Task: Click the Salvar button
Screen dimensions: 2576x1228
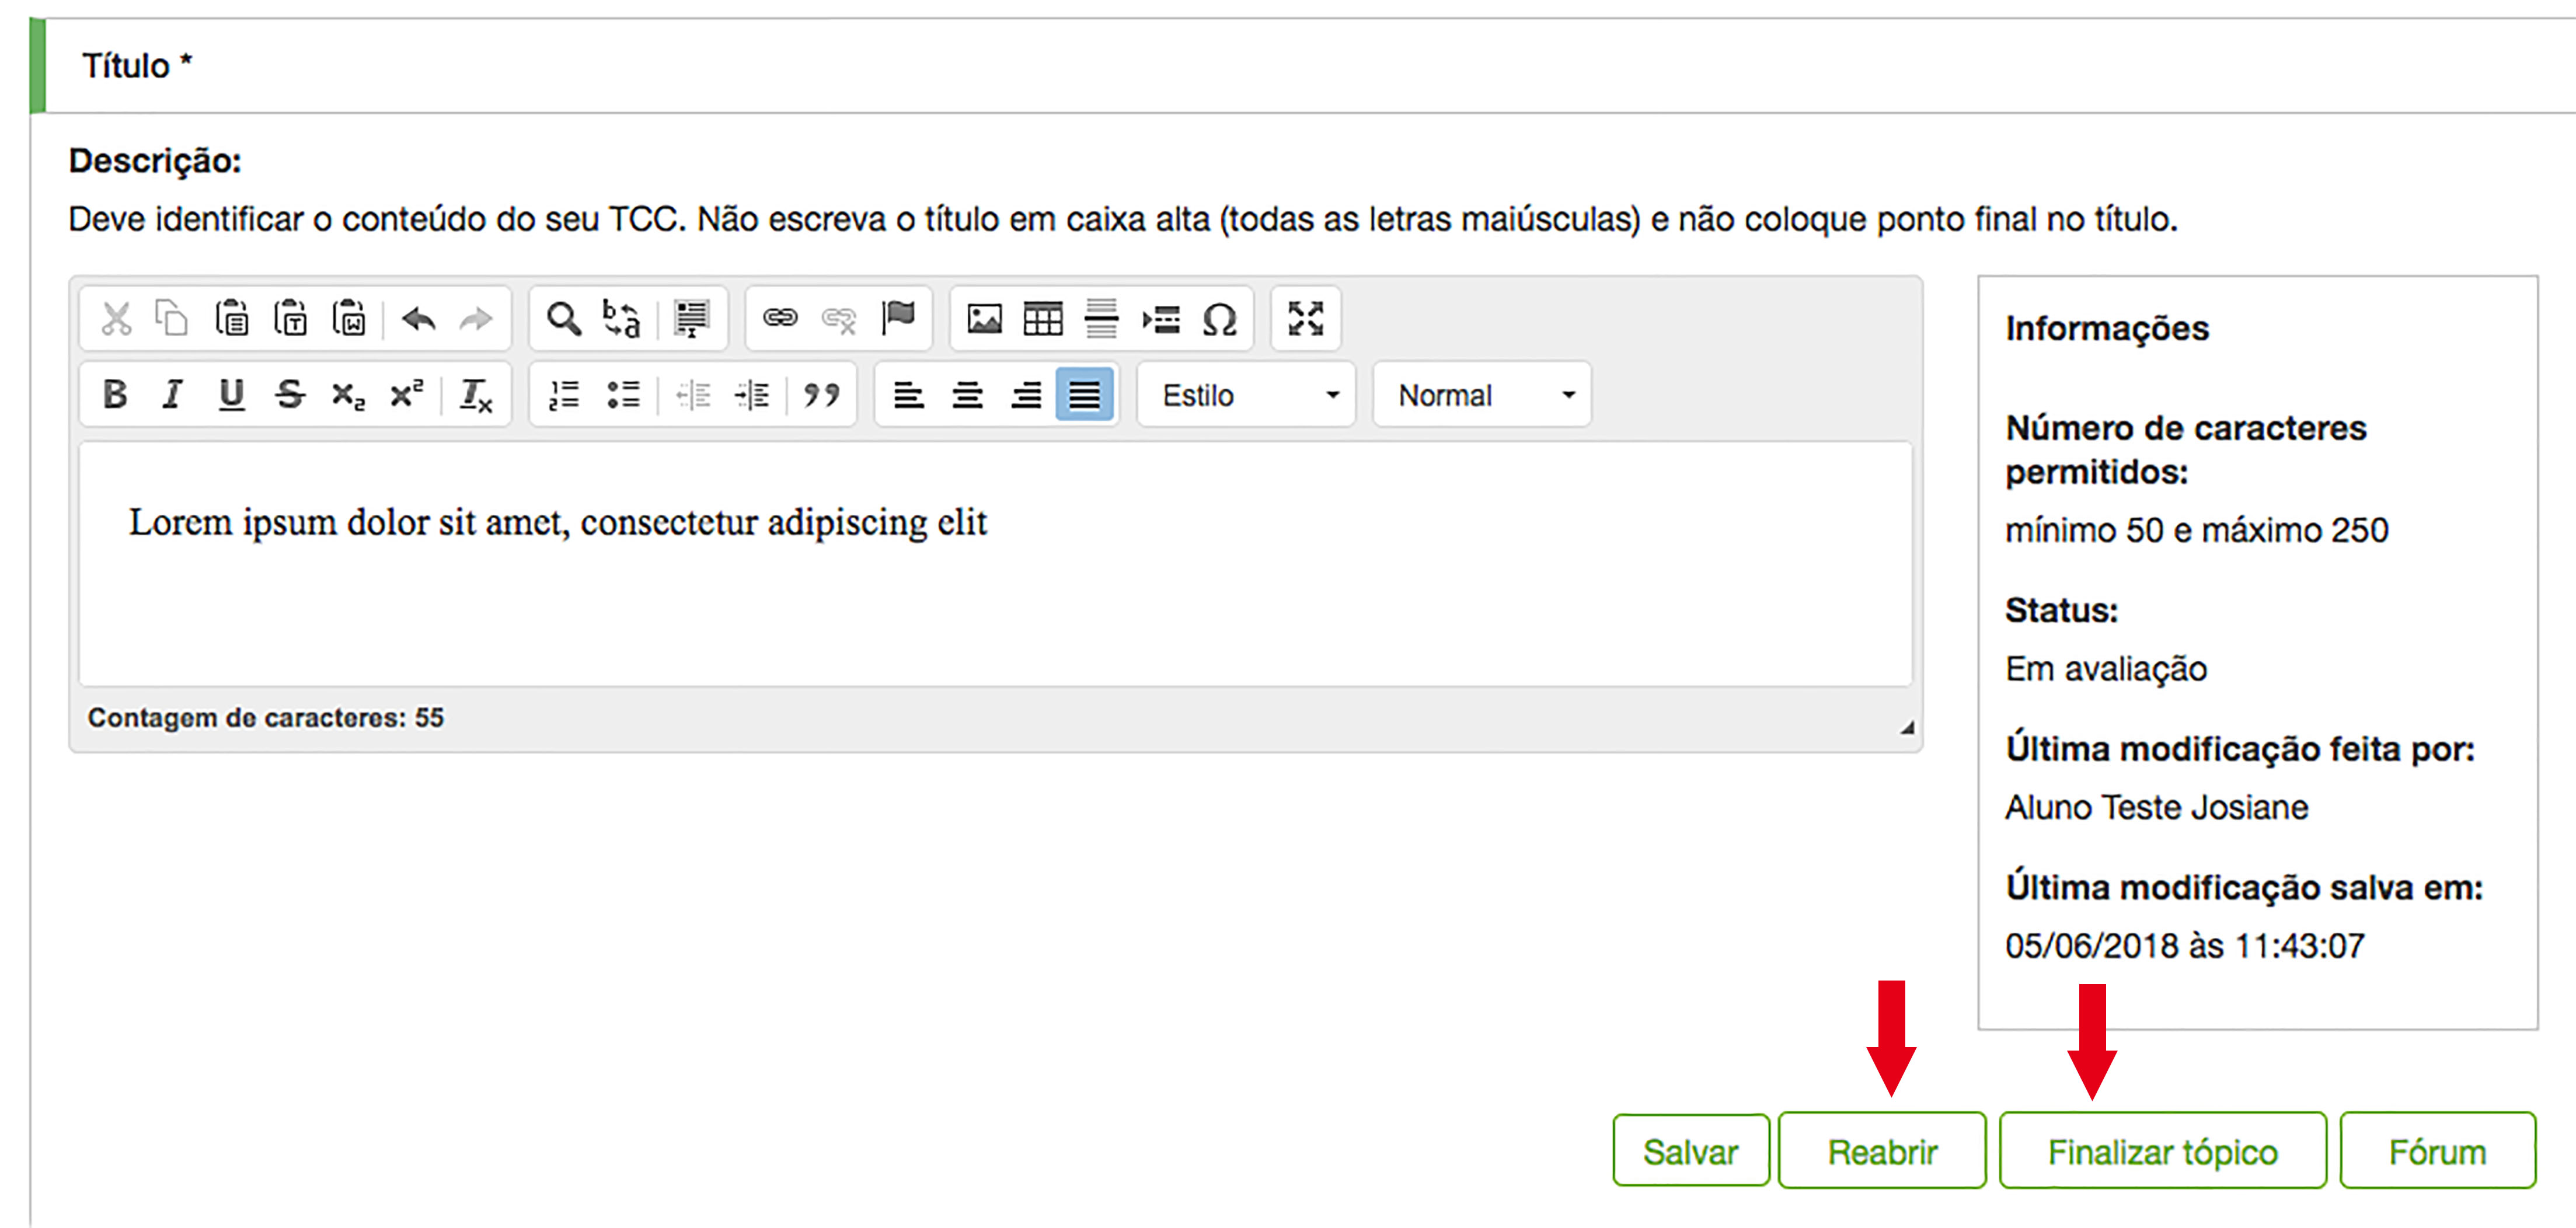Action: click(1690, 1151)
